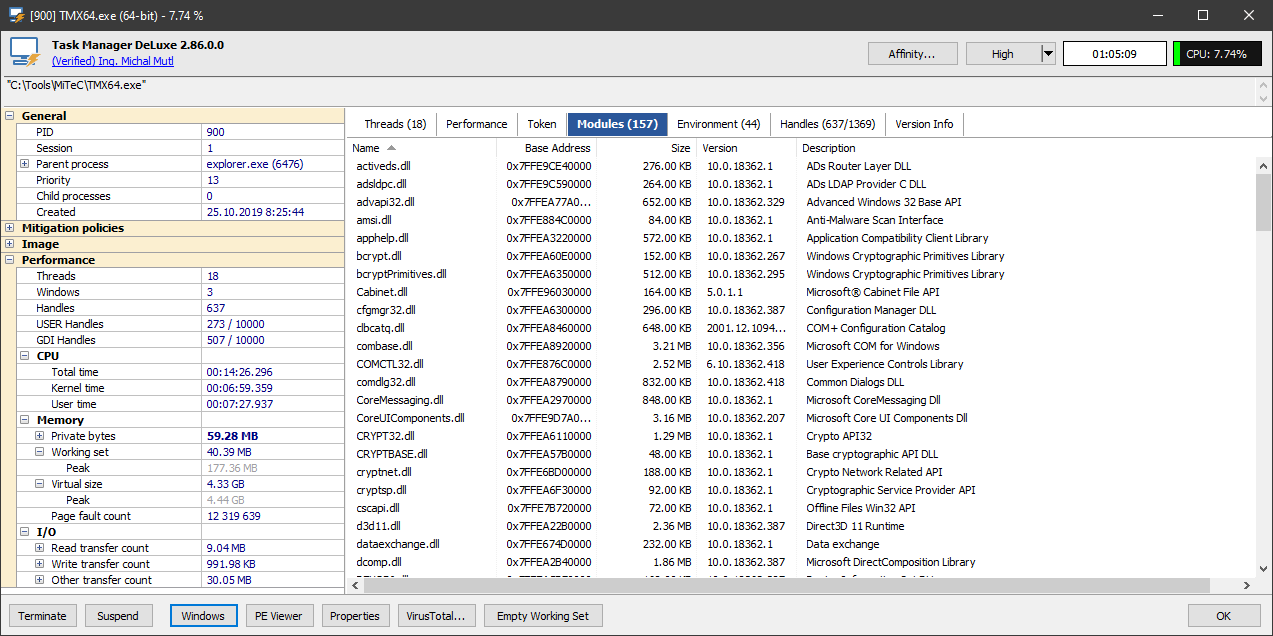Select the CoreUIComponents.dll module row

(801, 418)
